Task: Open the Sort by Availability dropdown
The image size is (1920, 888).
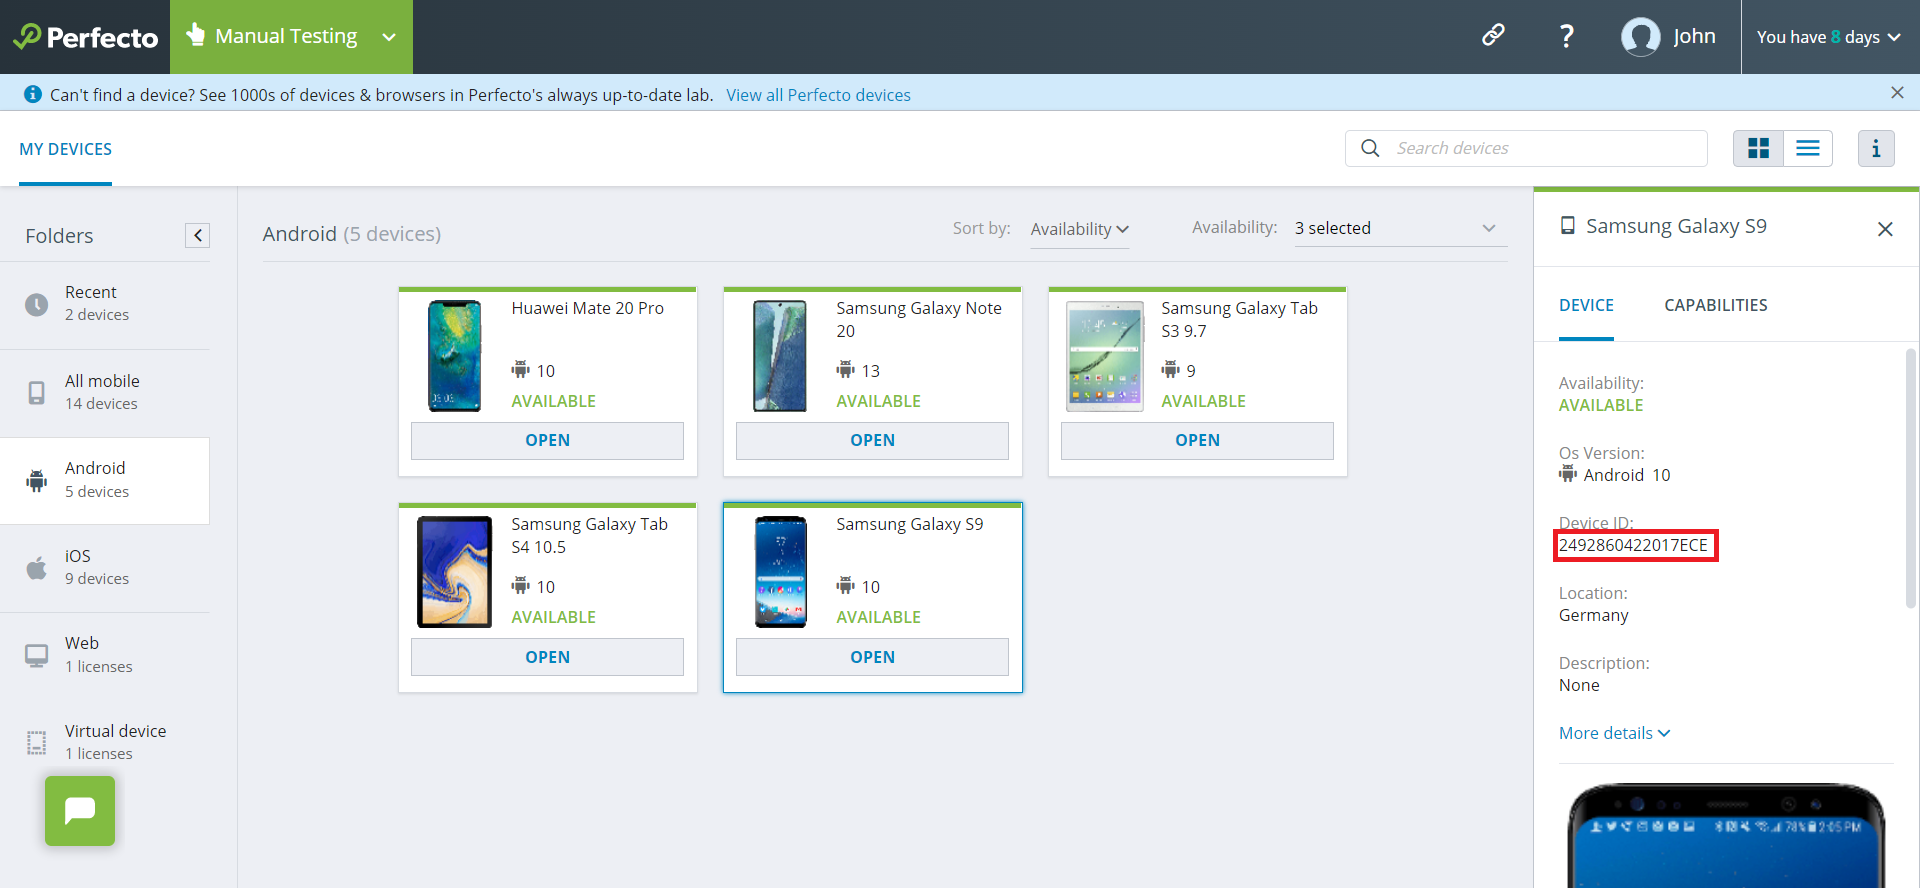Action: pyautogui.click(x=1080, y=229)
